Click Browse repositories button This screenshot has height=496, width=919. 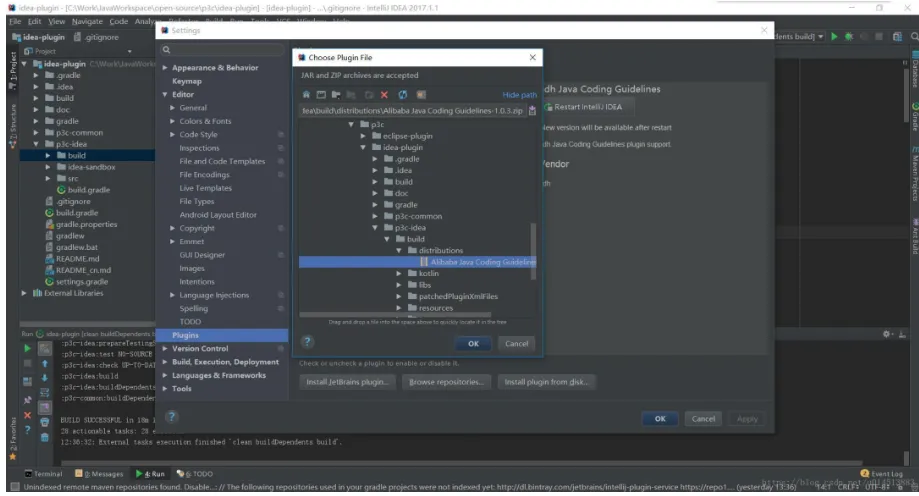coord(446,382)
